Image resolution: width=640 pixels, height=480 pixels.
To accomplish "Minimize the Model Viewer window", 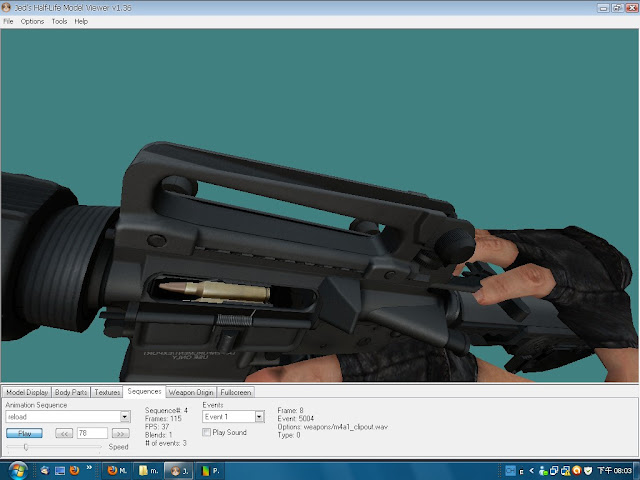I will coord(603,8).
